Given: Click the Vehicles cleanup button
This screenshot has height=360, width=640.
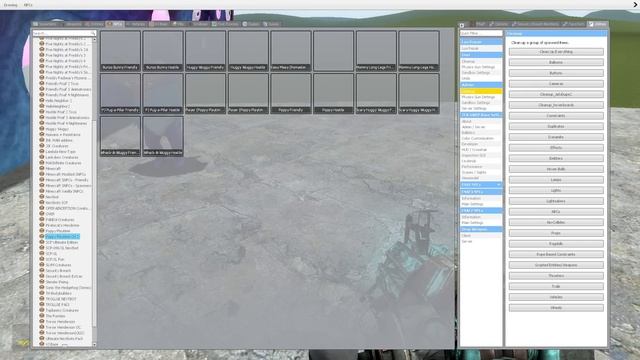Looking at the screenshot, I should coord(556,297).
